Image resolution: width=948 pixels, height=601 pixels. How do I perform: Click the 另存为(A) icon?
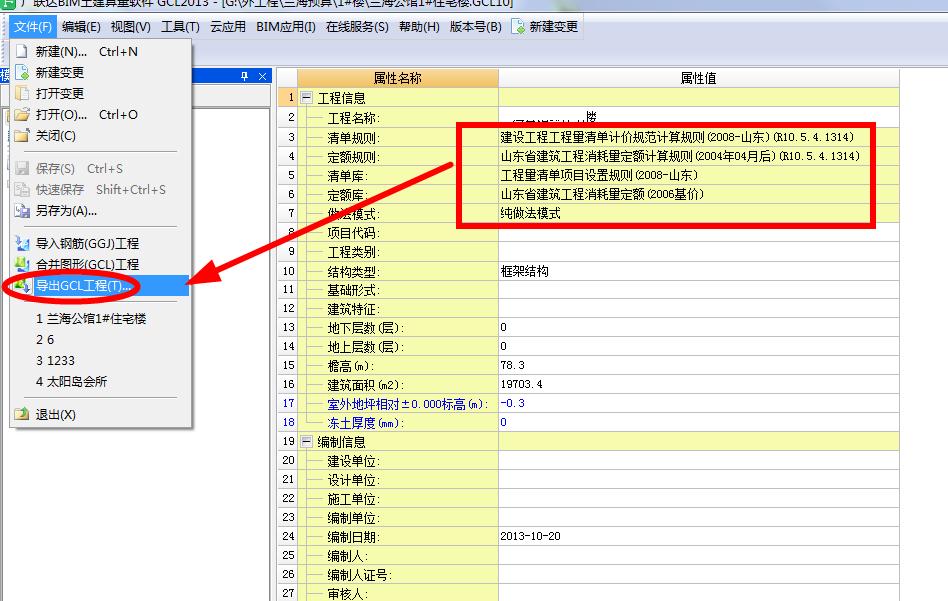pyautogui.click(x=22, y=210)
